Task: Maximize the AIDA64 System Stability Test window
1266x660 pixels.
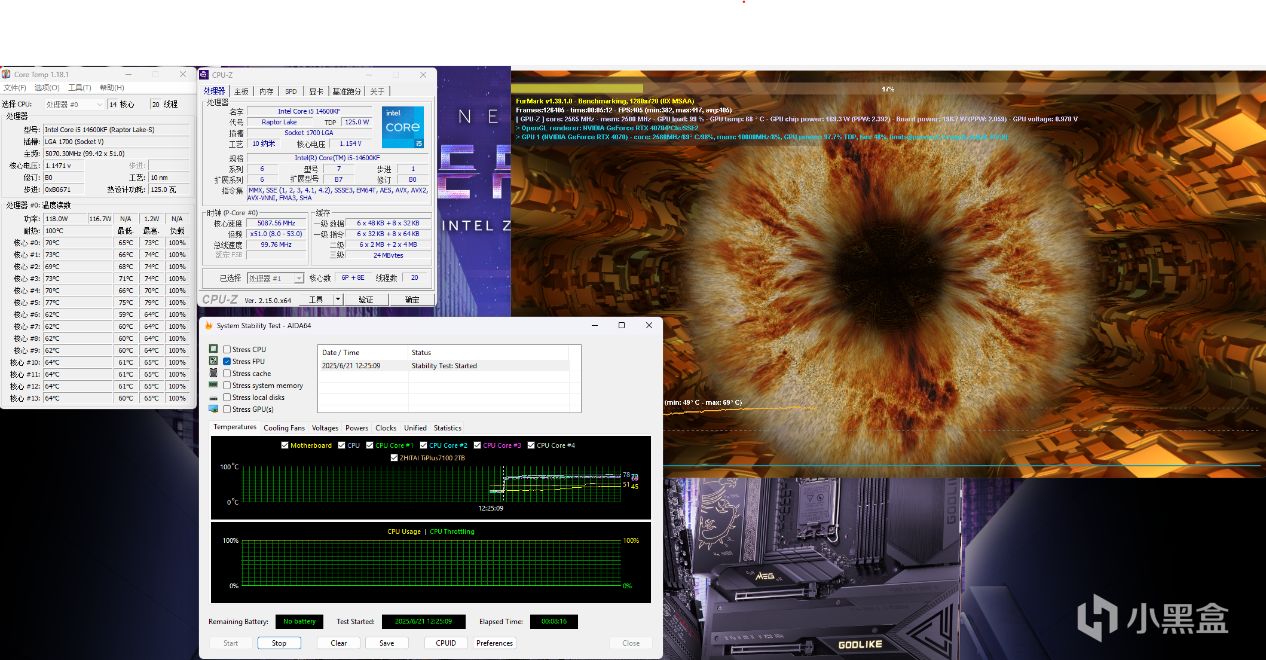Action: click(621, 325)
